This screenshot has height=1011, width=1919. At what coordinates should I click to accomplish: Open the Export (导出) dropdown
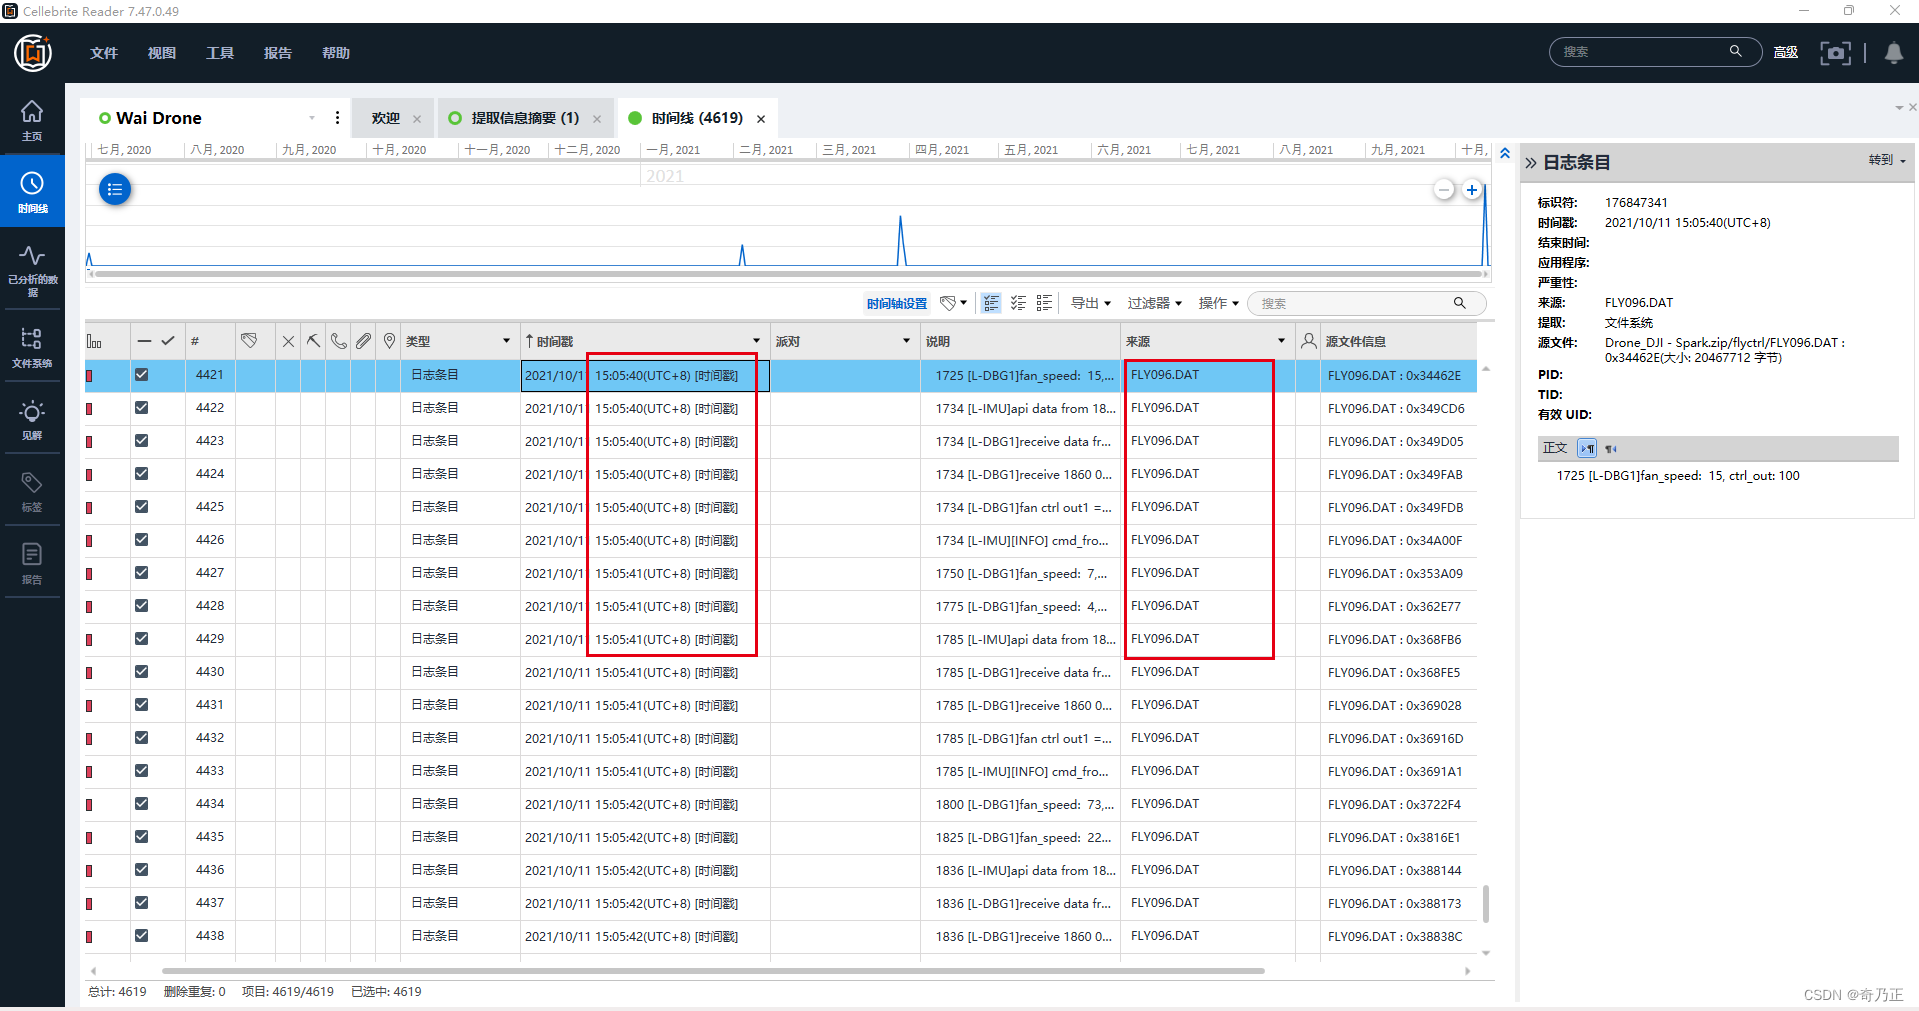coord(1090,303)
